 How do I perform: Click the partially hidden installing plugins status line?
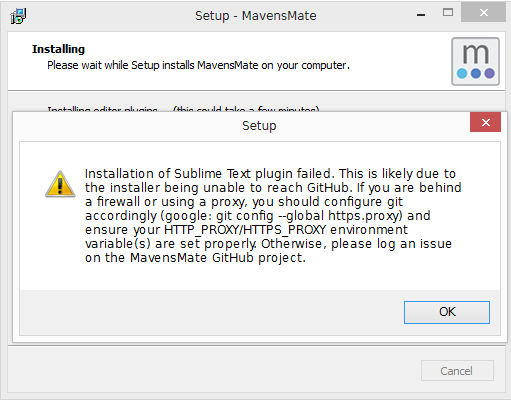183,109
